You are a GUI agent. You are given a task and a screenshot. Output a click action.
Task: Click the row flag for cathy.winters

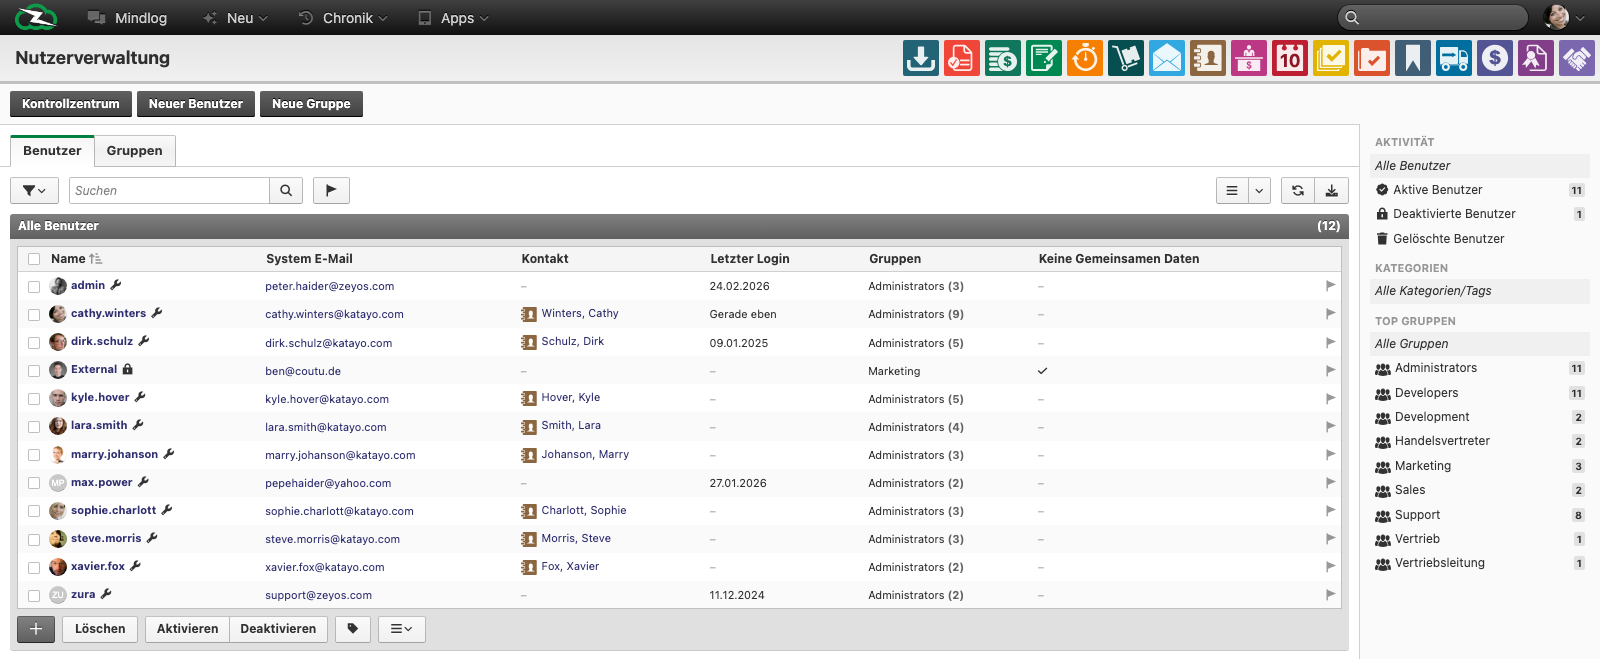tap(1330, 314)
